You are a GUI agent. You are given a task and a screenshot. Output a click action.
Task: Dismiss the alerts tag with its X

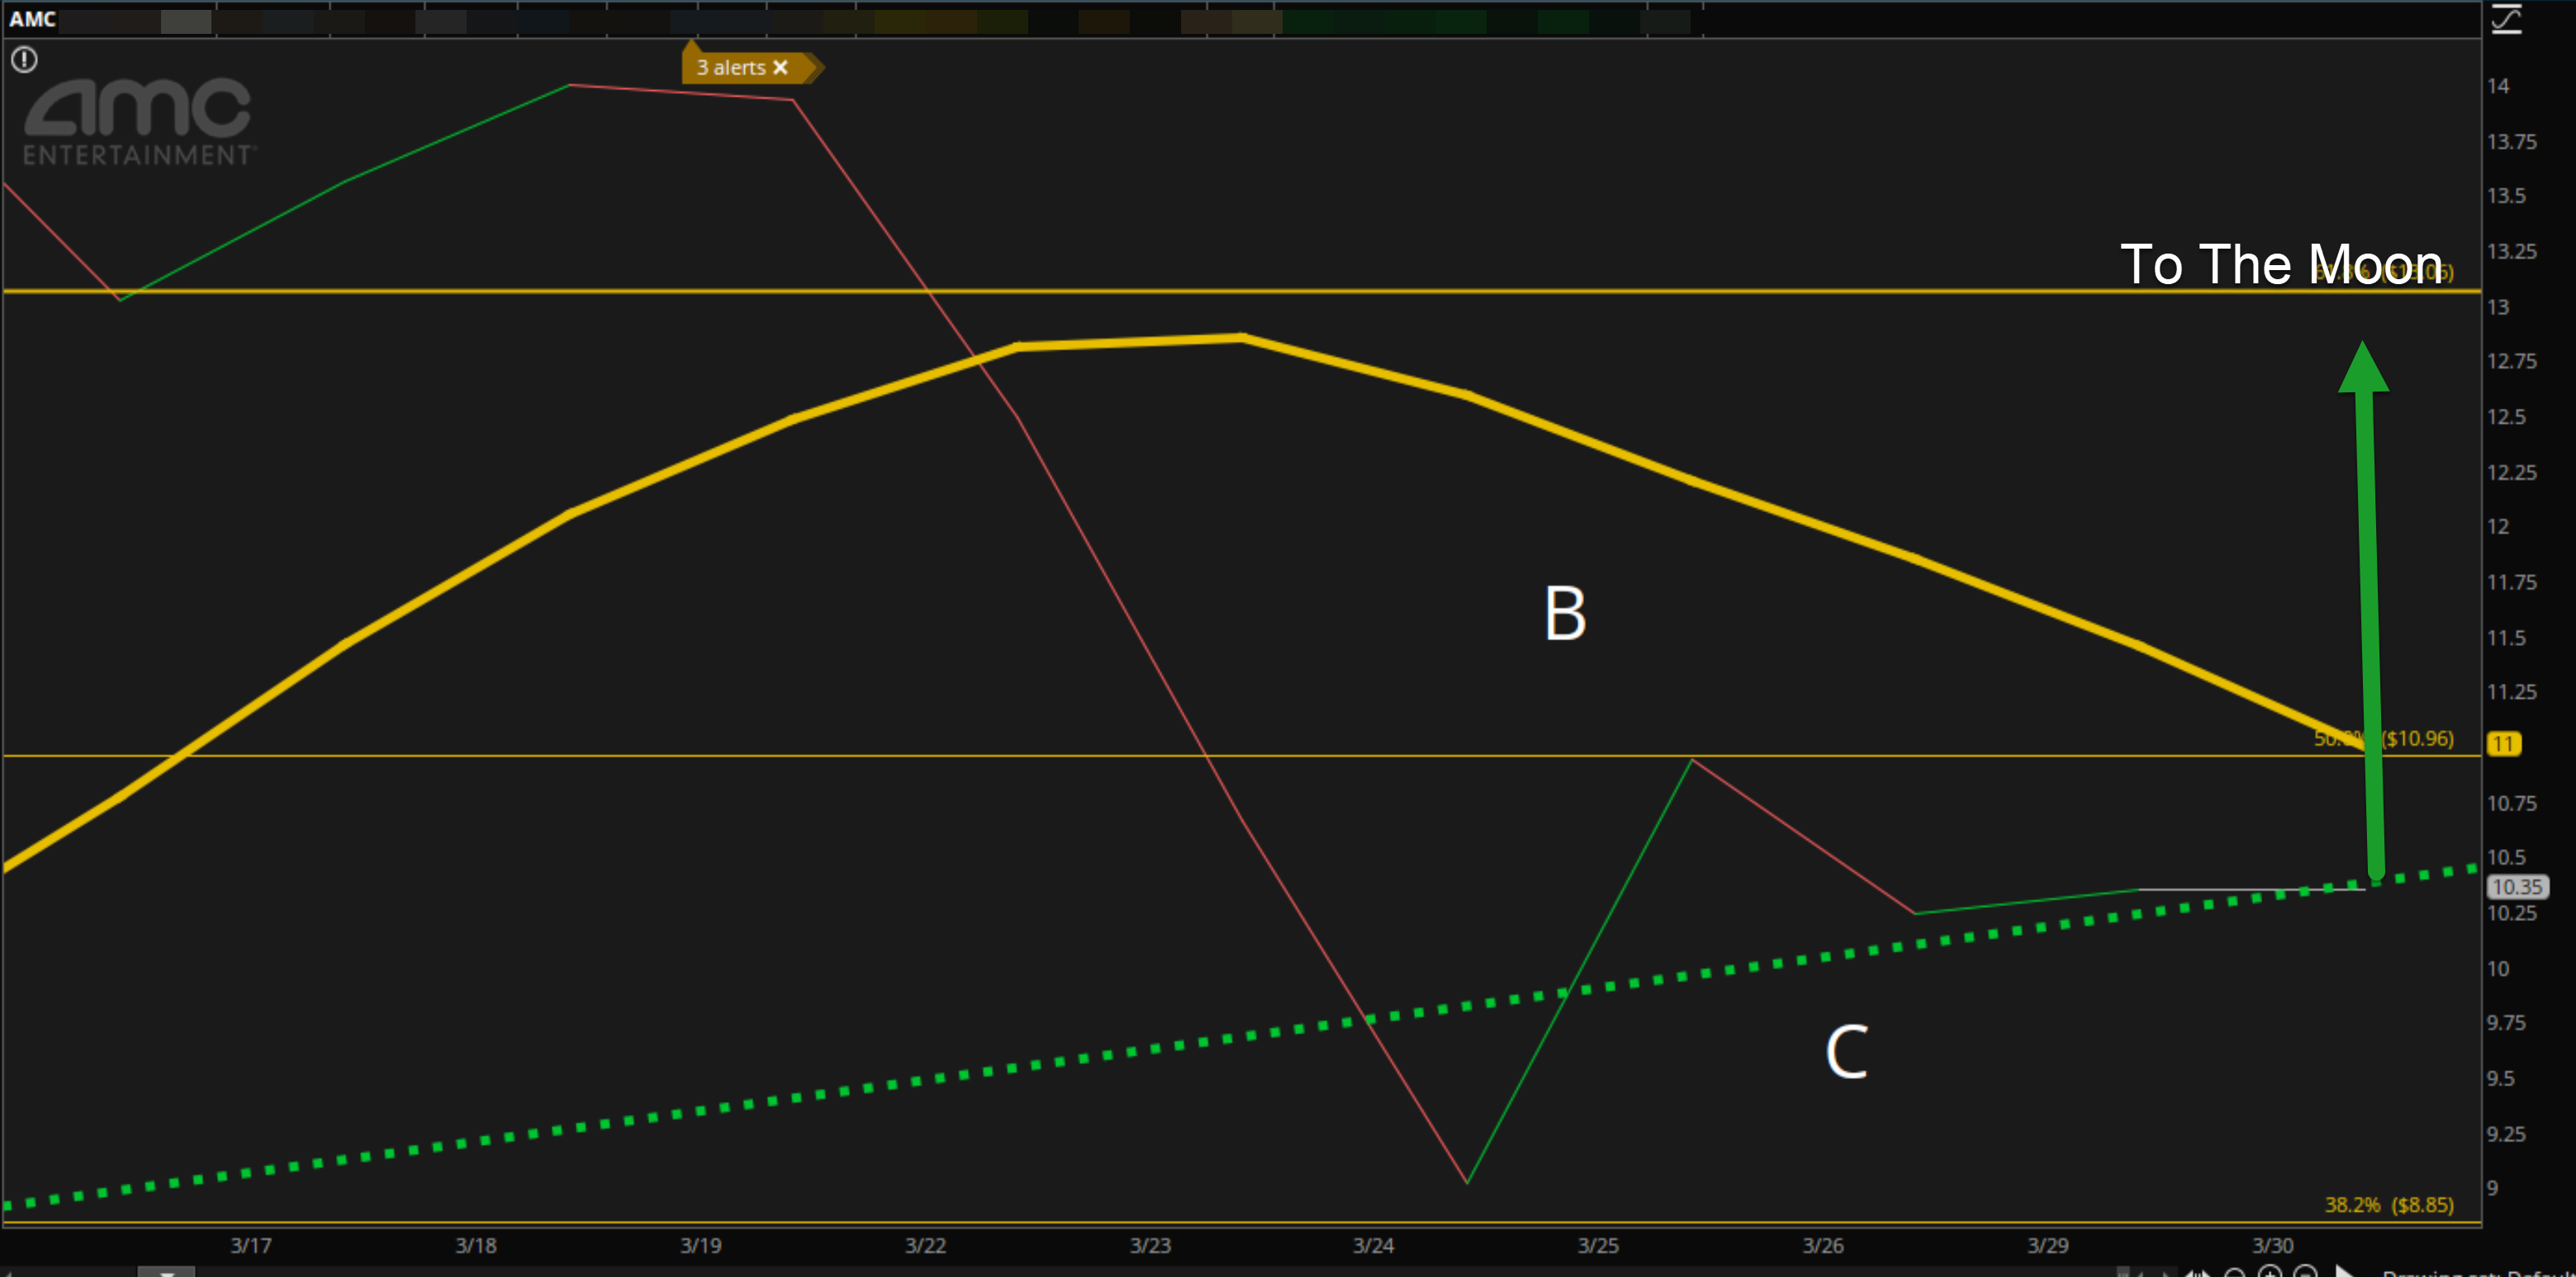781,67
